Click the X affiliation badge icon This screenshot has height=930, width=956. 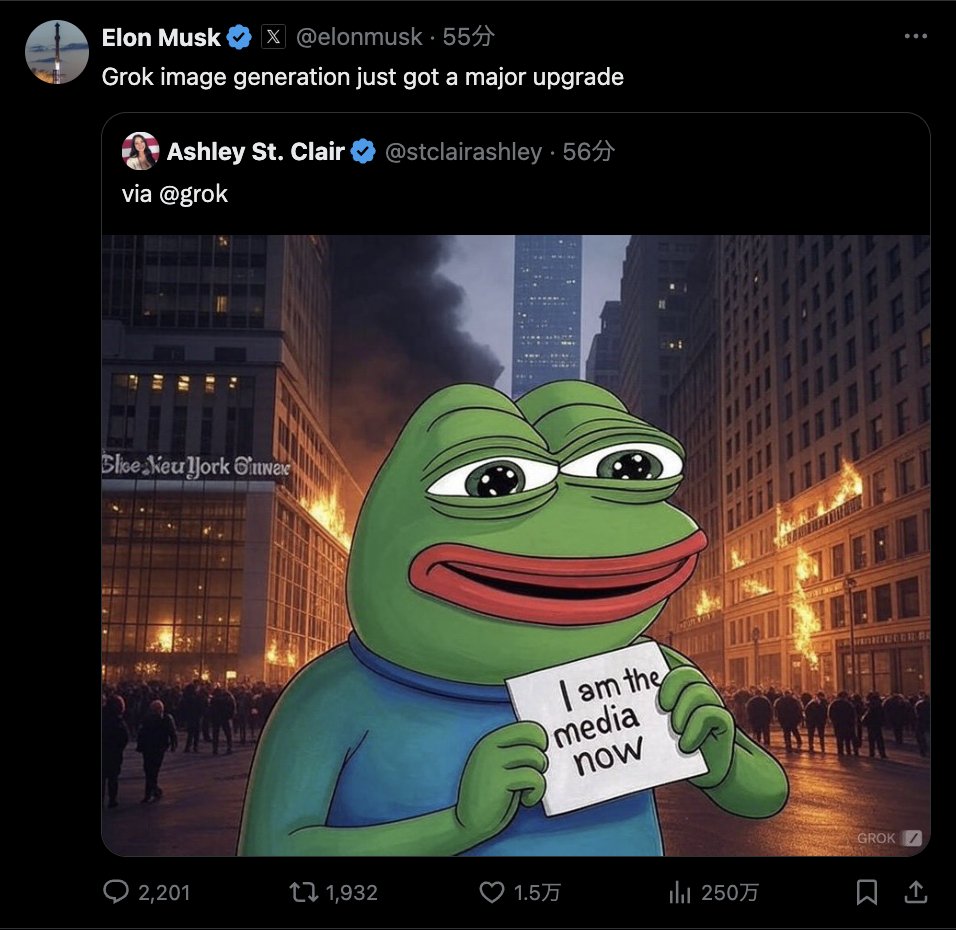point(273,37)
